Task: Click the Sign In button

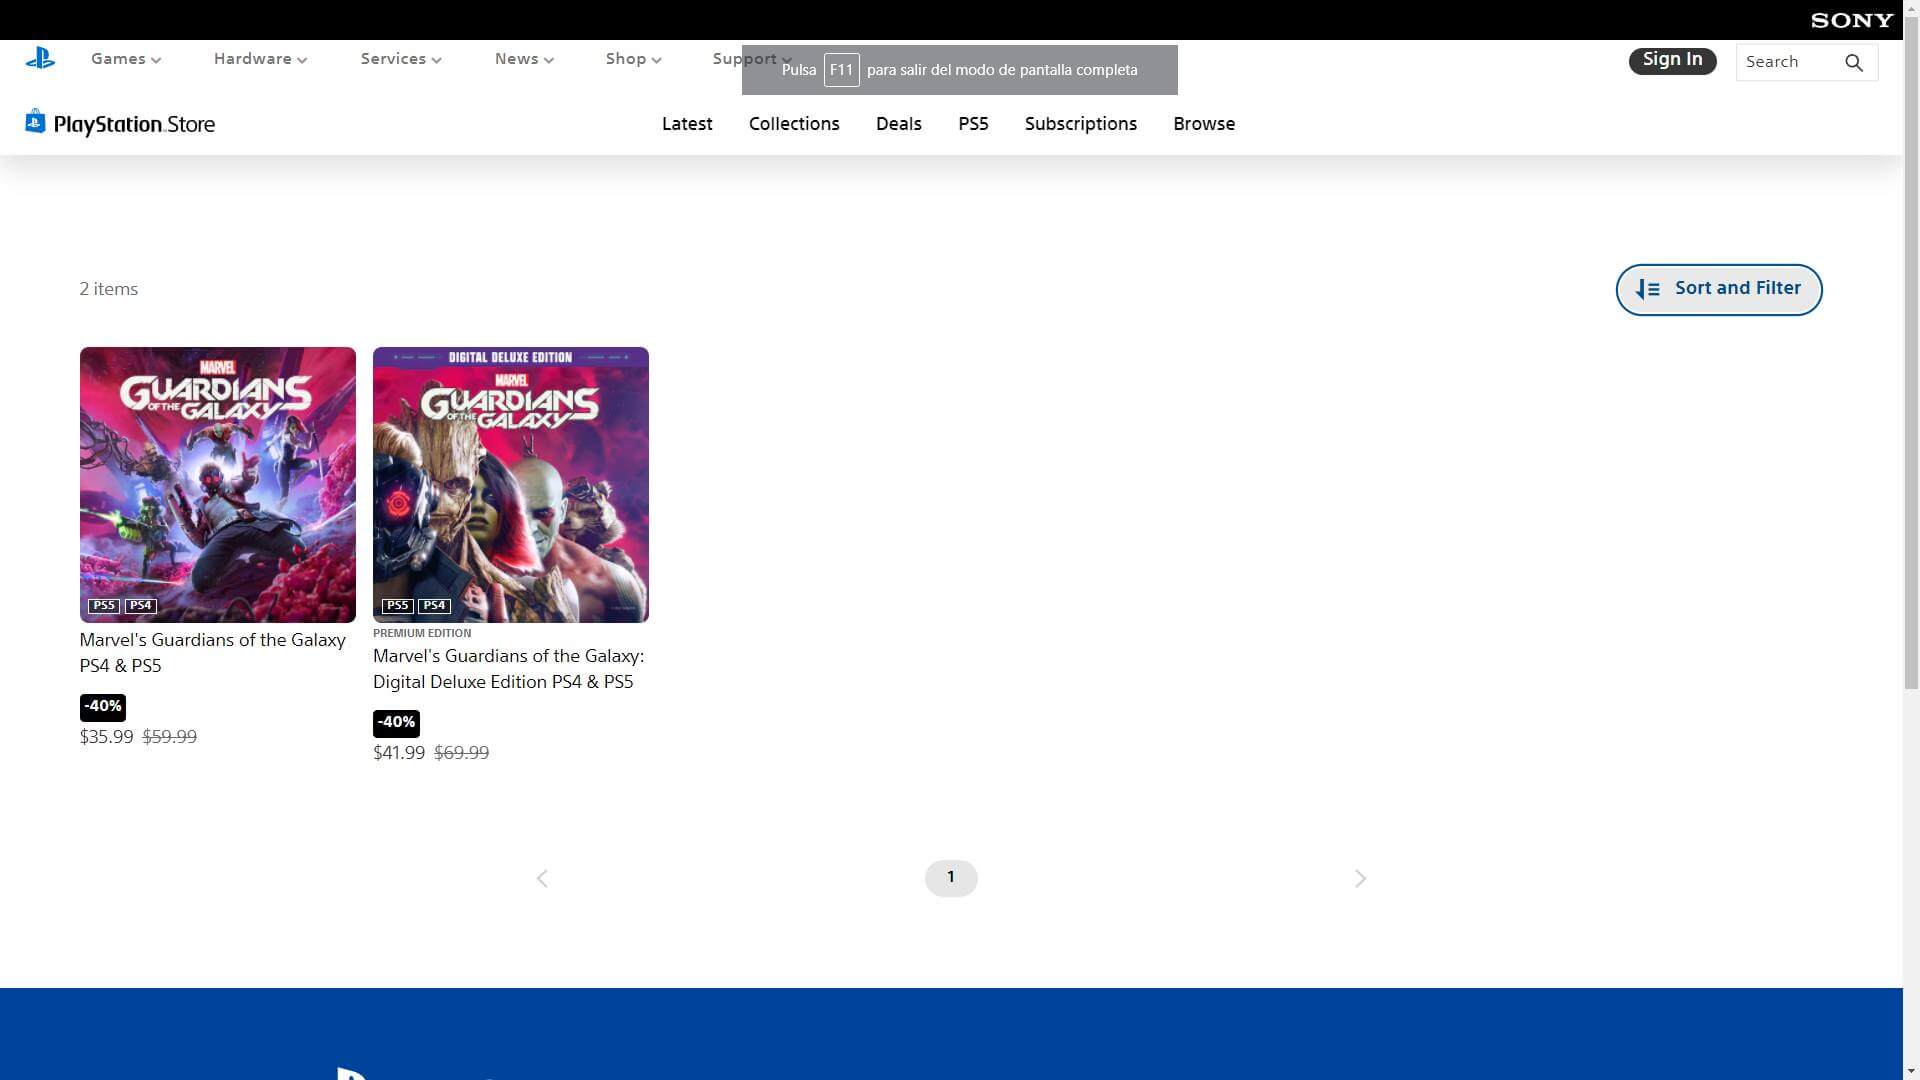Action: pyautogui.click(x=1672, y=60)
